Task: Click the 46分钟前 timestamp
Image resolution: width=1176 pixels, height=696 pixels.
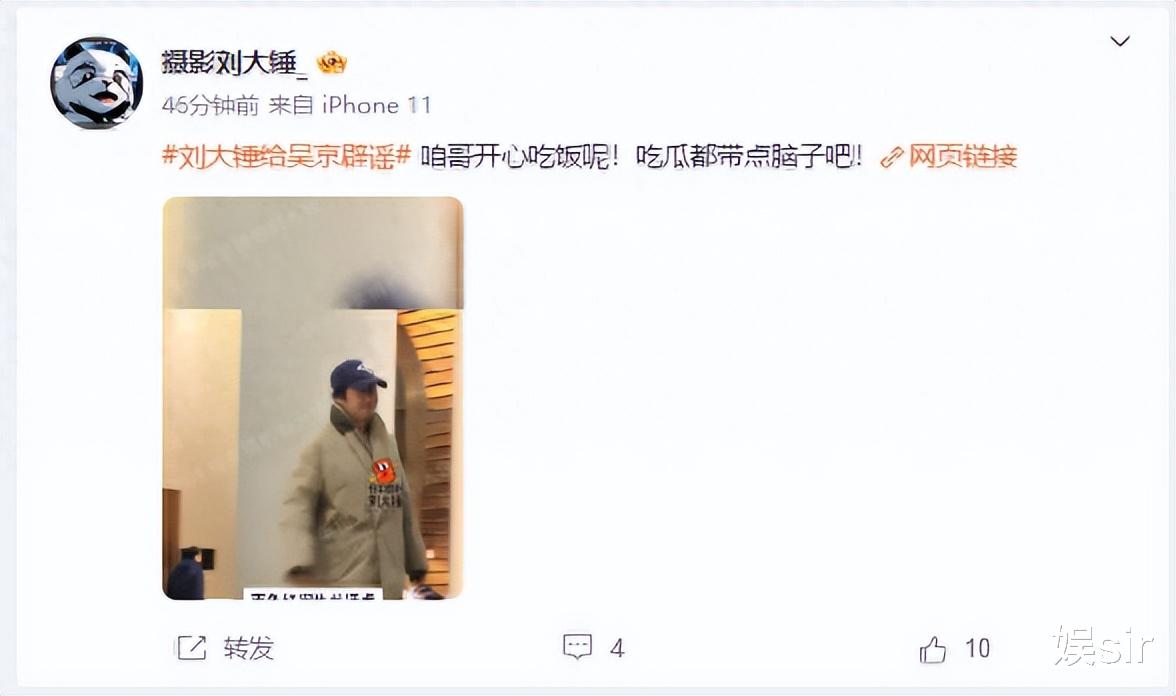Action: (x=210, y=105)
